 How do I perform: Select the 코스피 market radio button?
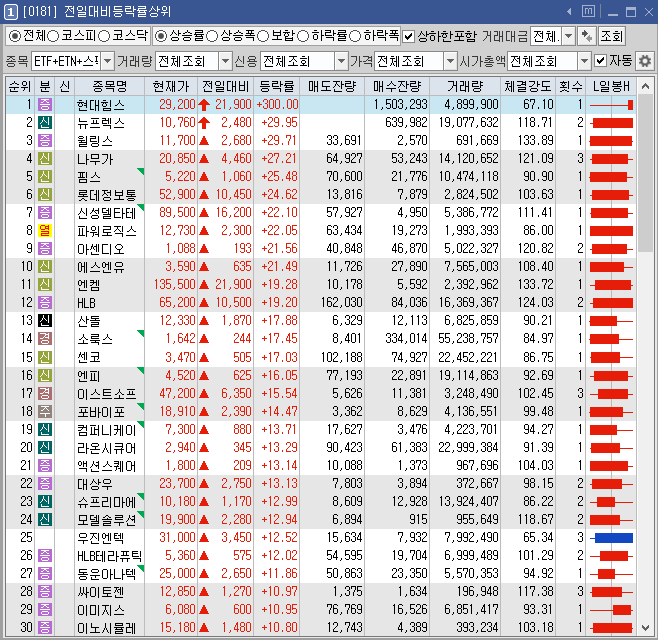click(53, 36)
